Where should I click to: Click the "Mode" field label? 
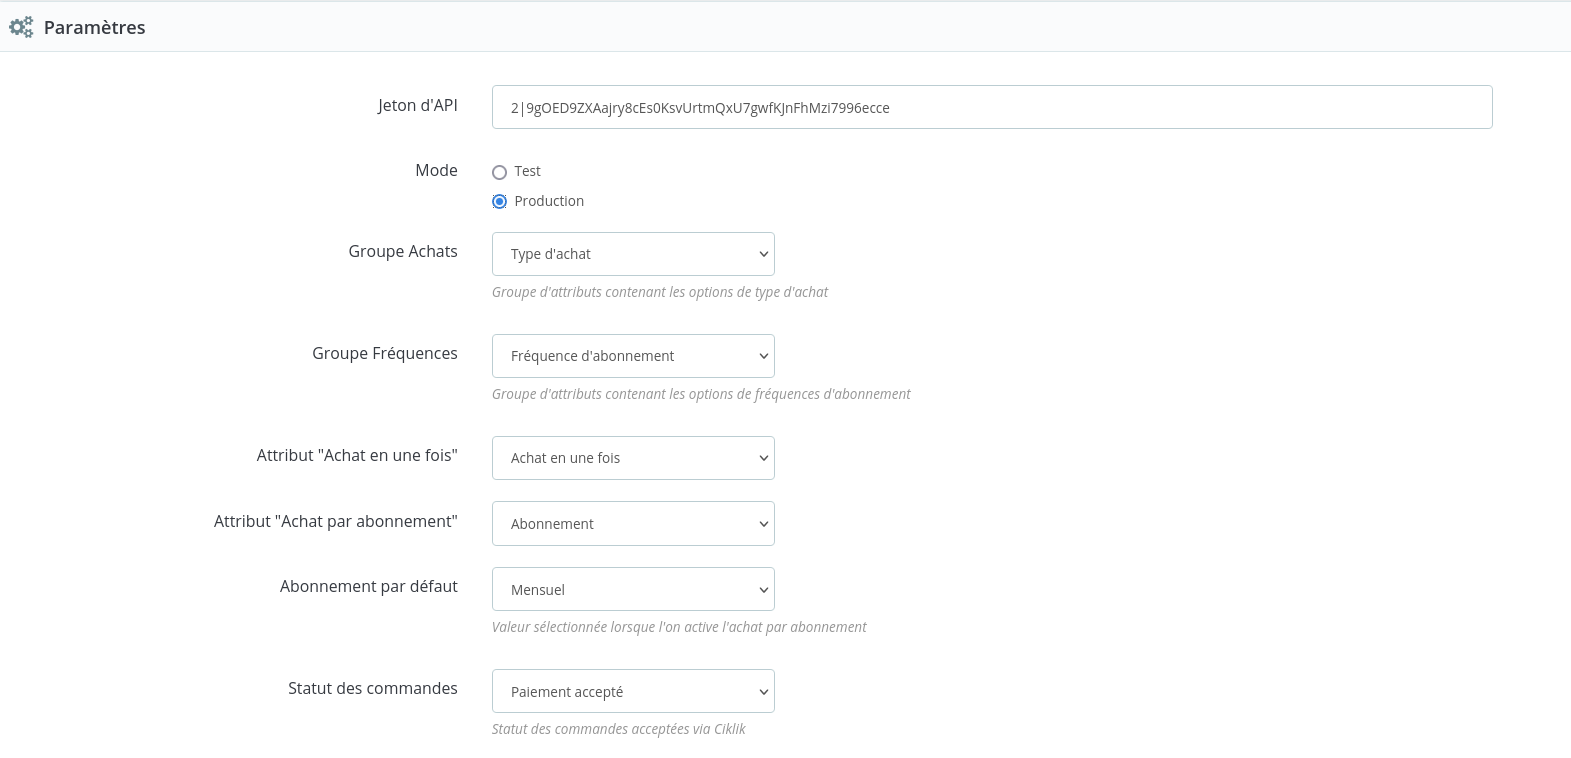436,170
